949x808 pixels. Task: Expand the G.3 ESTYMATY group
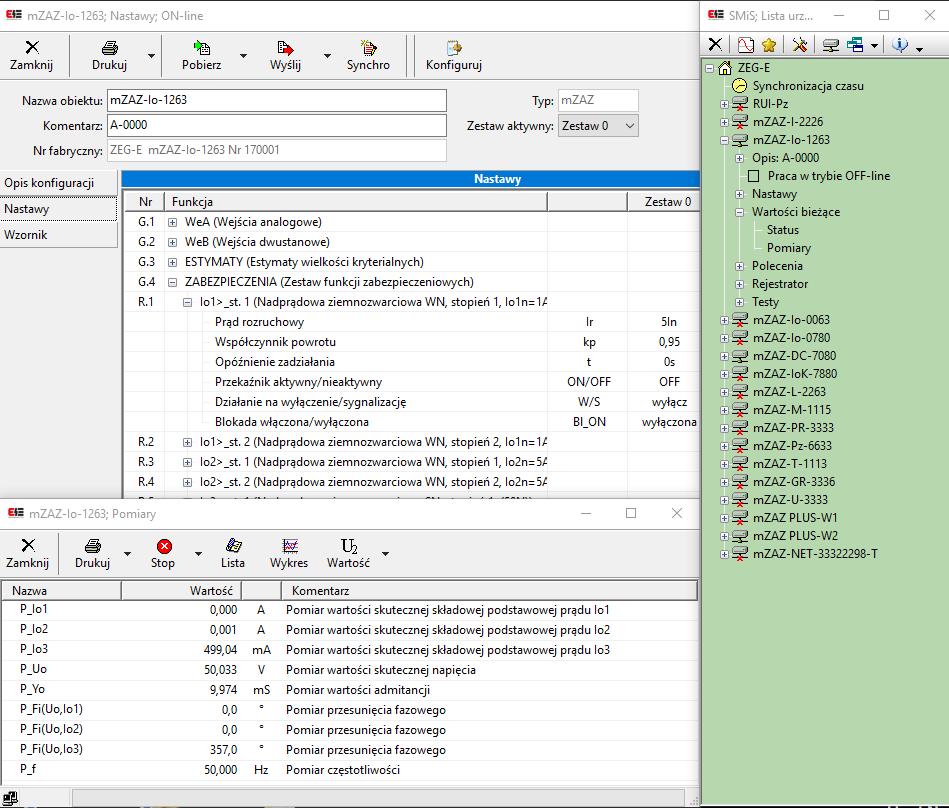[x=172, y=263]
